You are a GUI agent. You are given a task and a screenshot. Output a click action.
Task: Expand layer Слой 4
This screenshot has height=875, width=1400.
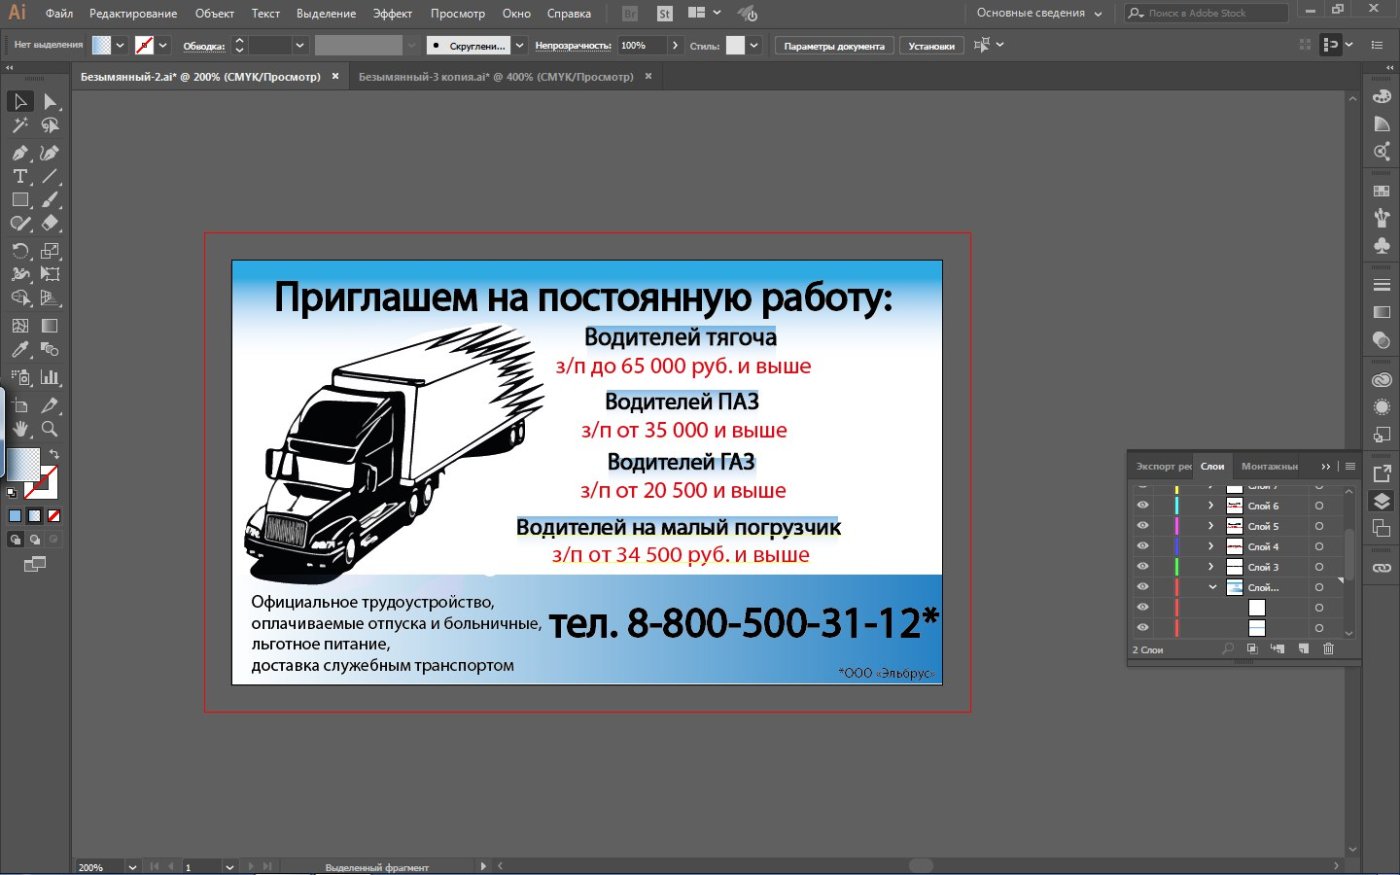(1211, 546)
